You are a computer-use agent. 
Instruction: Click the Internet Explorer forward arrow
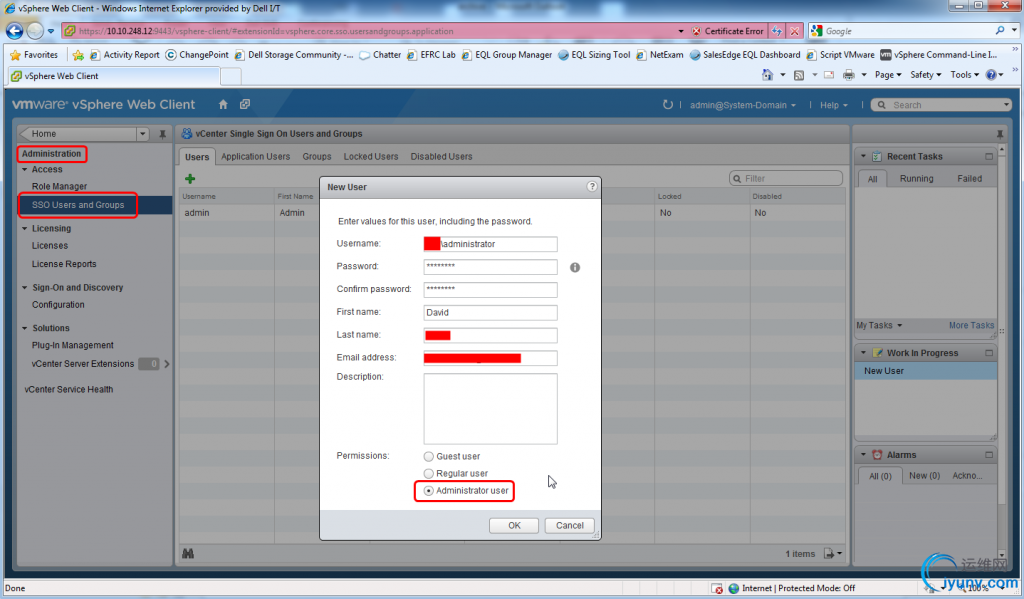(35, 31)
